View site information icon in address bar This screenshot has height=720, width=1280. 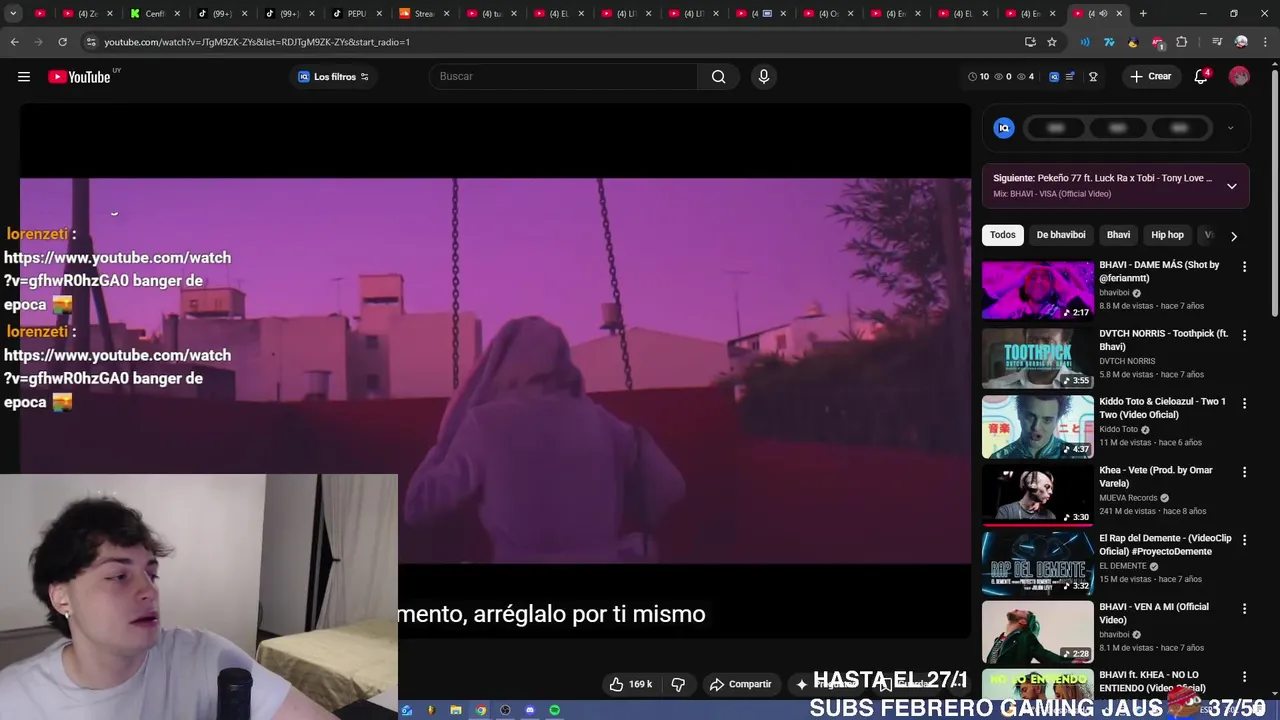coord(91,42)
